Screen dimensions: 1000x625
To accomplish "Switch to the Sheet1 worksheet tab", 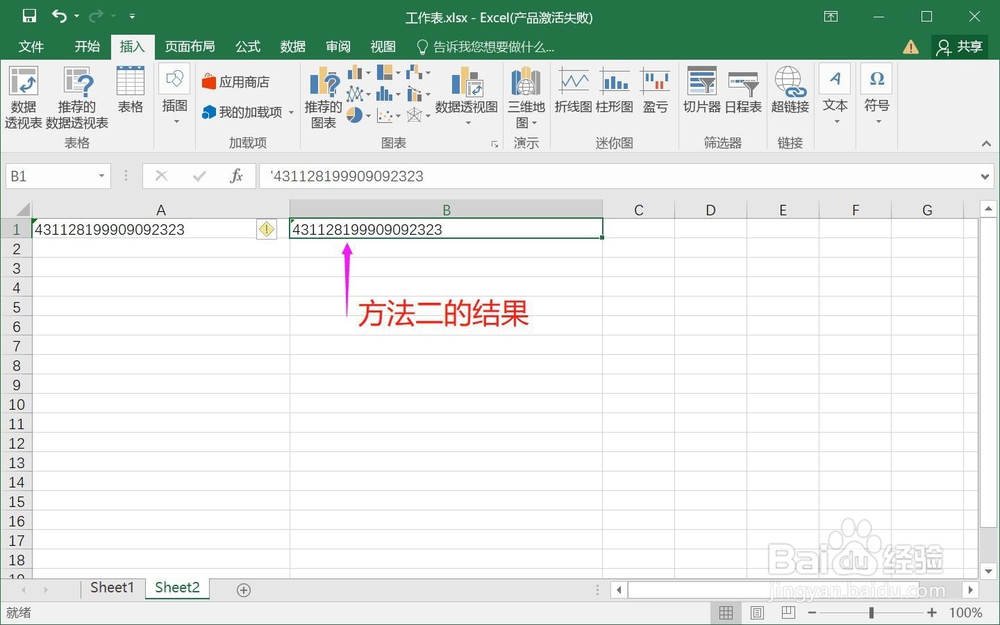I will pos(112,588).
